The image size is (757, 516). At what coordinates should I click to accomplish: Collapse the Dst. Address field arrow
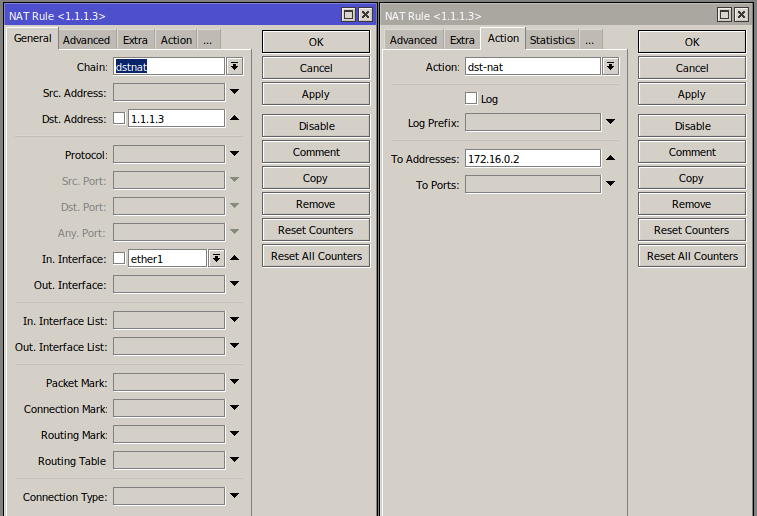235,118
